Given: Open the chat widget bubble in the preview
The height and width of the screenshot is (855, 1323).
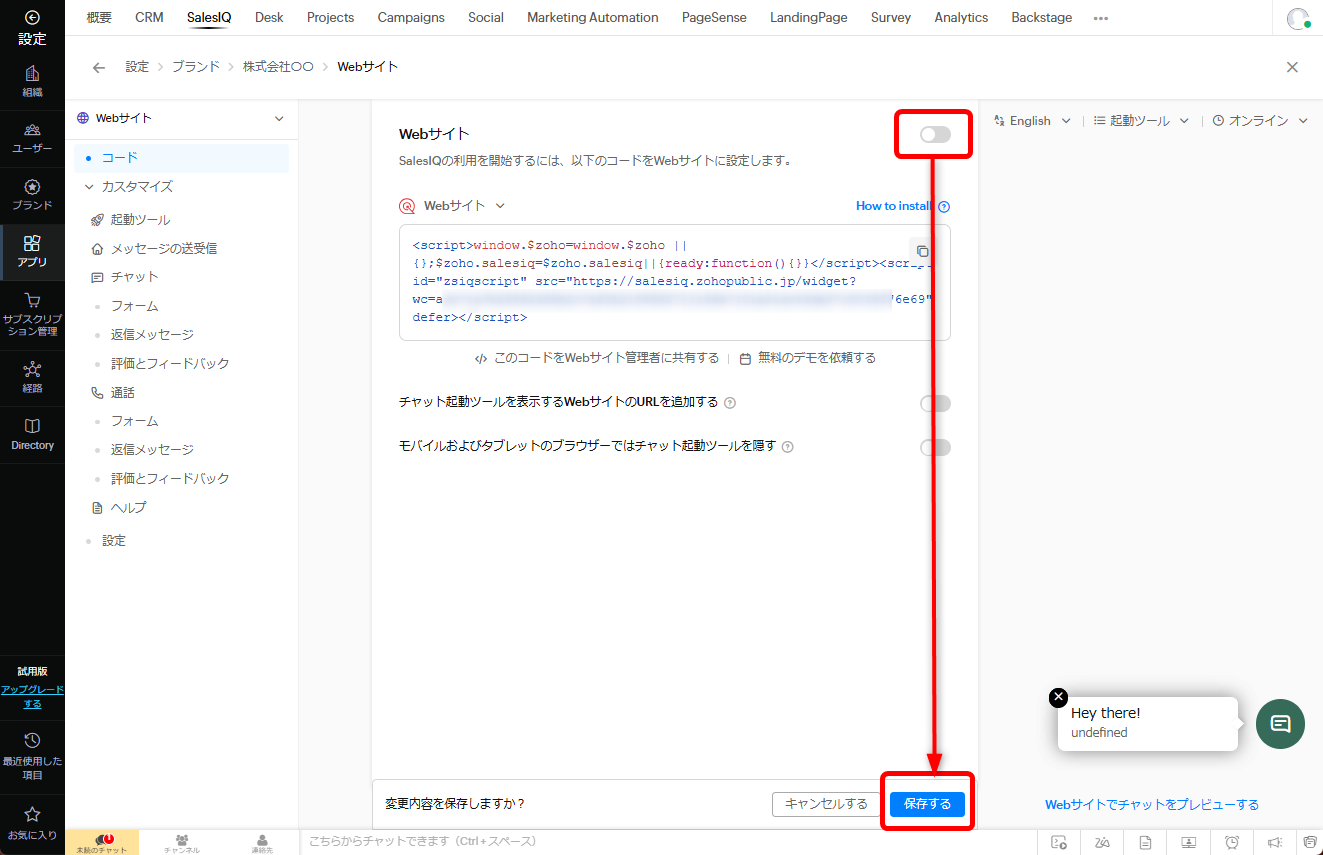Looking at the screenshot, I should point(1281,723).
